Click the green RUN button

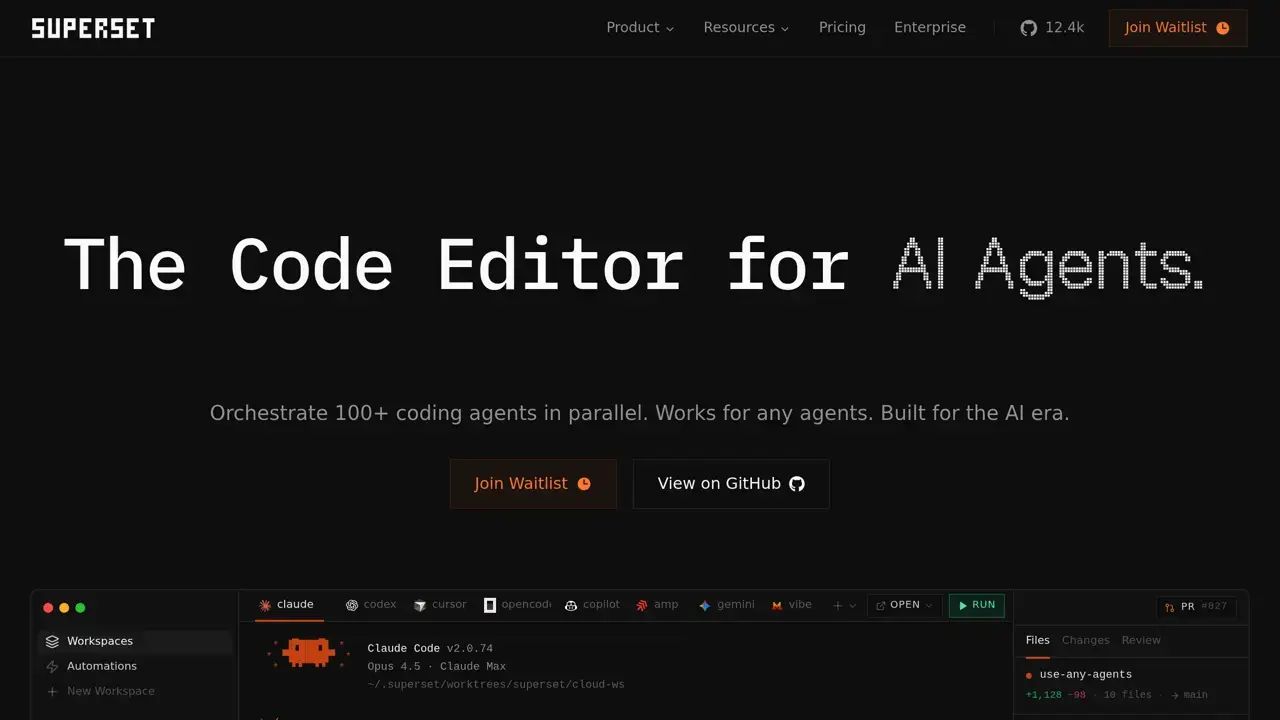tap(977, 605)
